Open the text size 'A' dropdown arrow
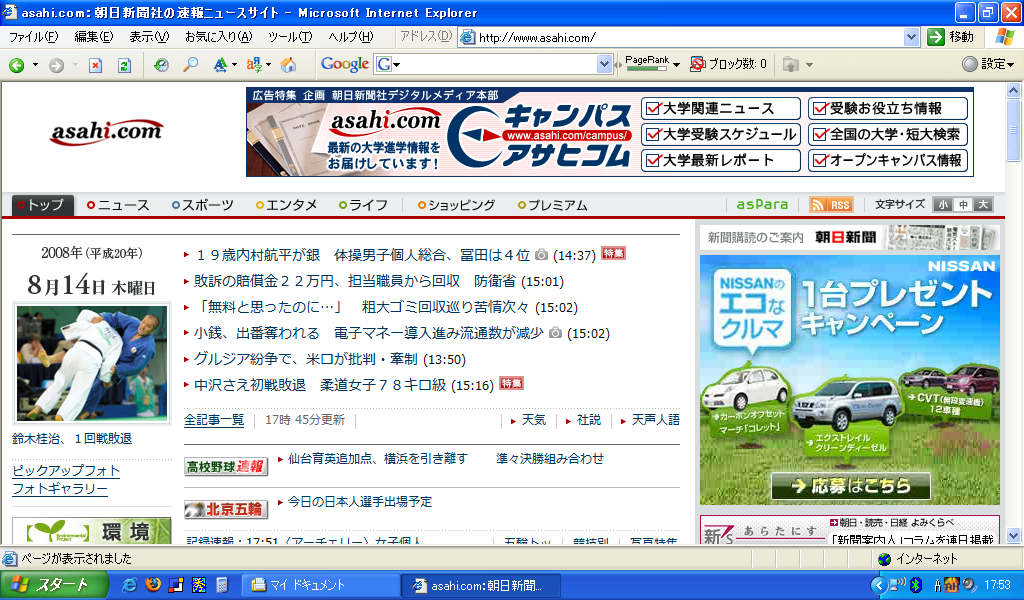The image size is (1024, 600). pyautogui.click(x=234, y=65)
